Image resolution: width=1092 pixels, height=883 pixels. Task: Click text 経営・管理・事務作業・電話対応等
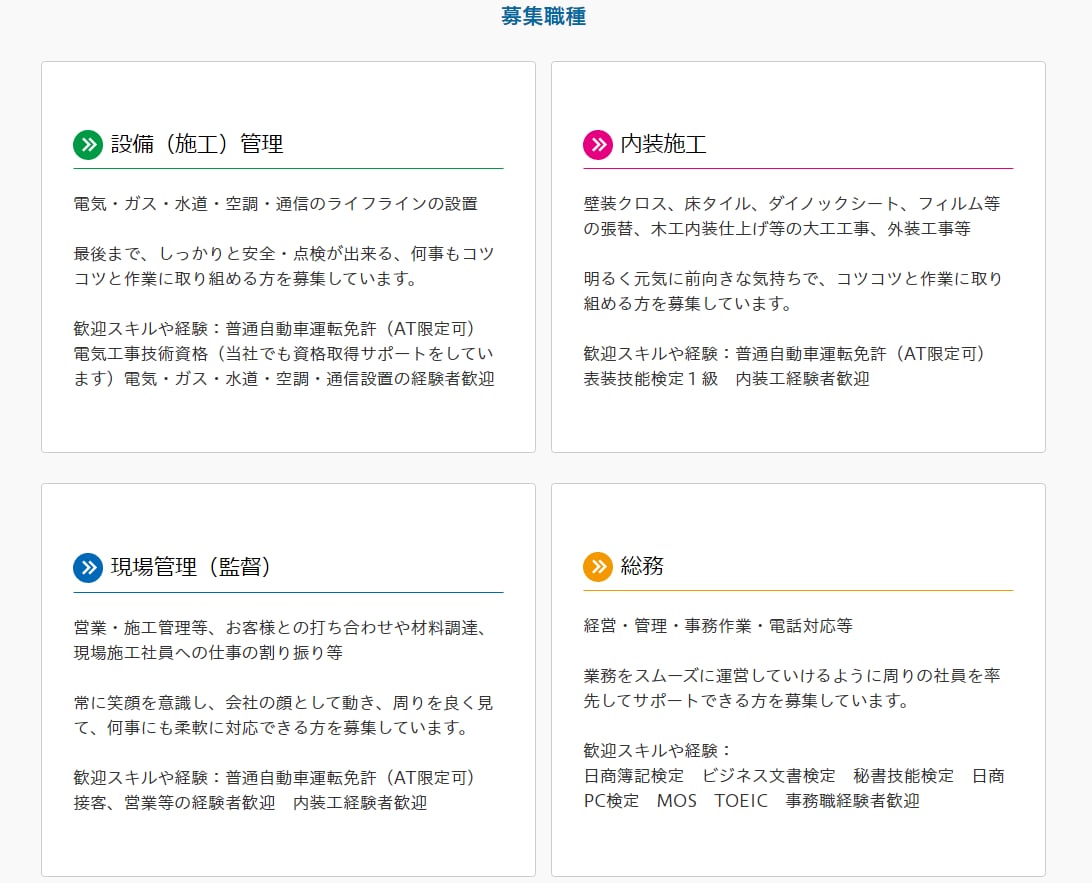(718, 627)
